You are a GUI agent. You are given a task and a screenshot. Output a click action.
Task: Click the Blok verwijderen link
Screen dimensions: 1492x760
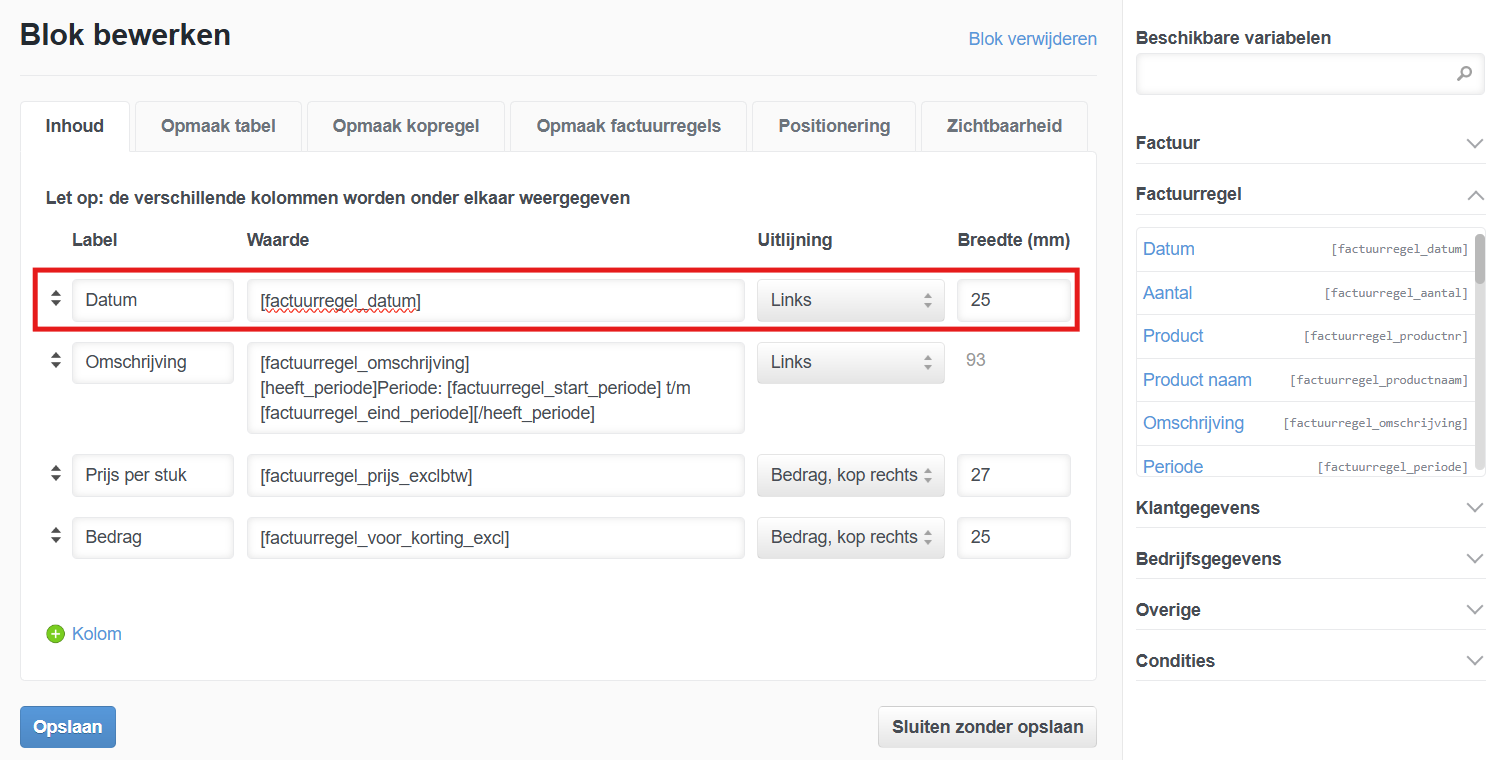1032,39
